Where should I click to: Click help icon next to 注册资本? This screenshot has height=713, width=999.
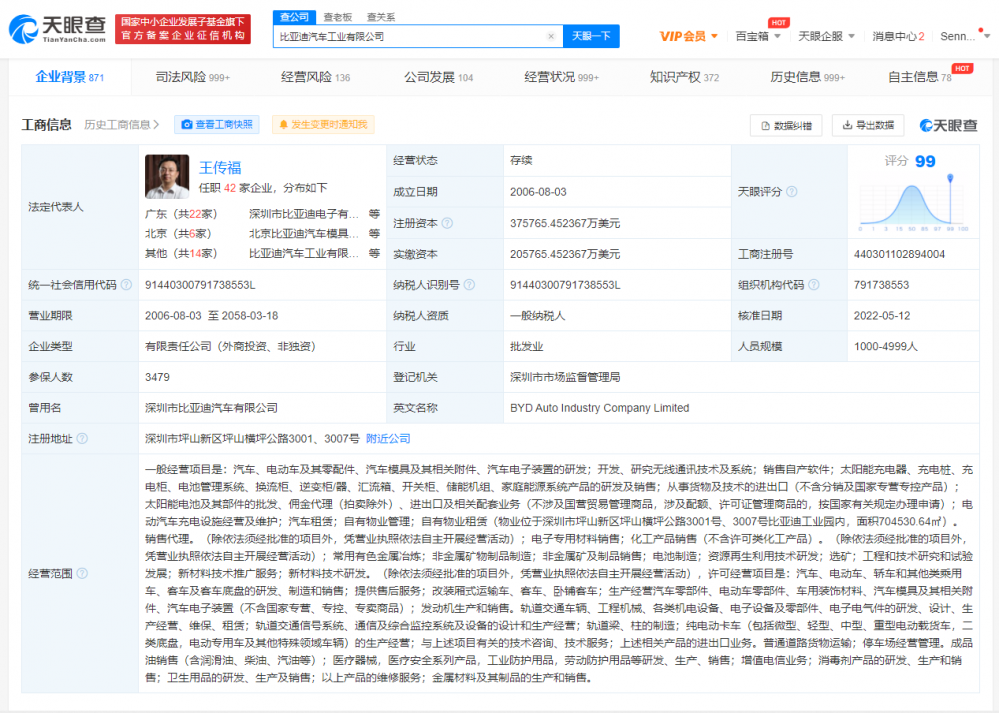pos(447,223)
